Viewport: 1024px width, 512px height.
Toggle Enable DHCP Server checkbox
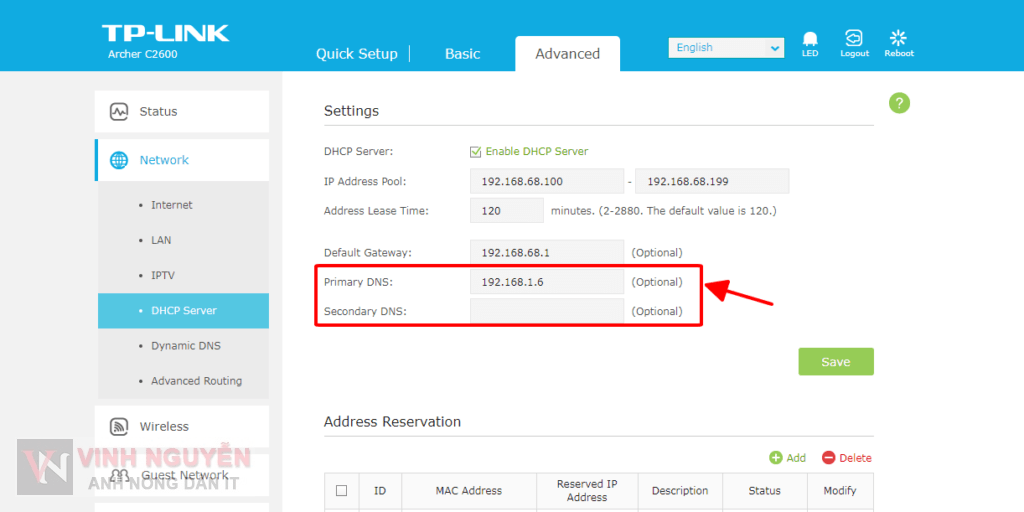pyautogui.click(x=476, y=152)
